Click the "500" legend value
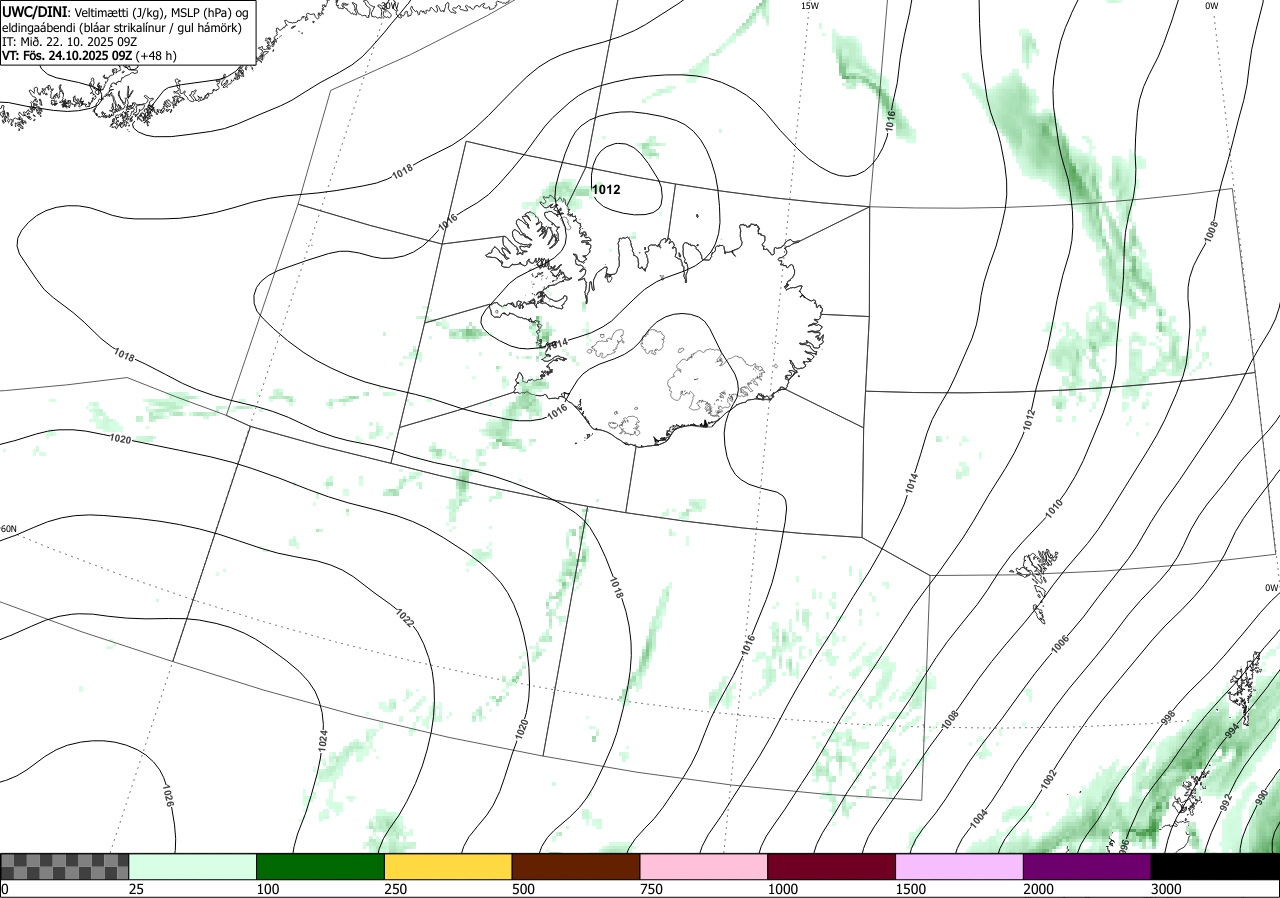This screenshot has width=1280, height=898. tap(523, 889)
